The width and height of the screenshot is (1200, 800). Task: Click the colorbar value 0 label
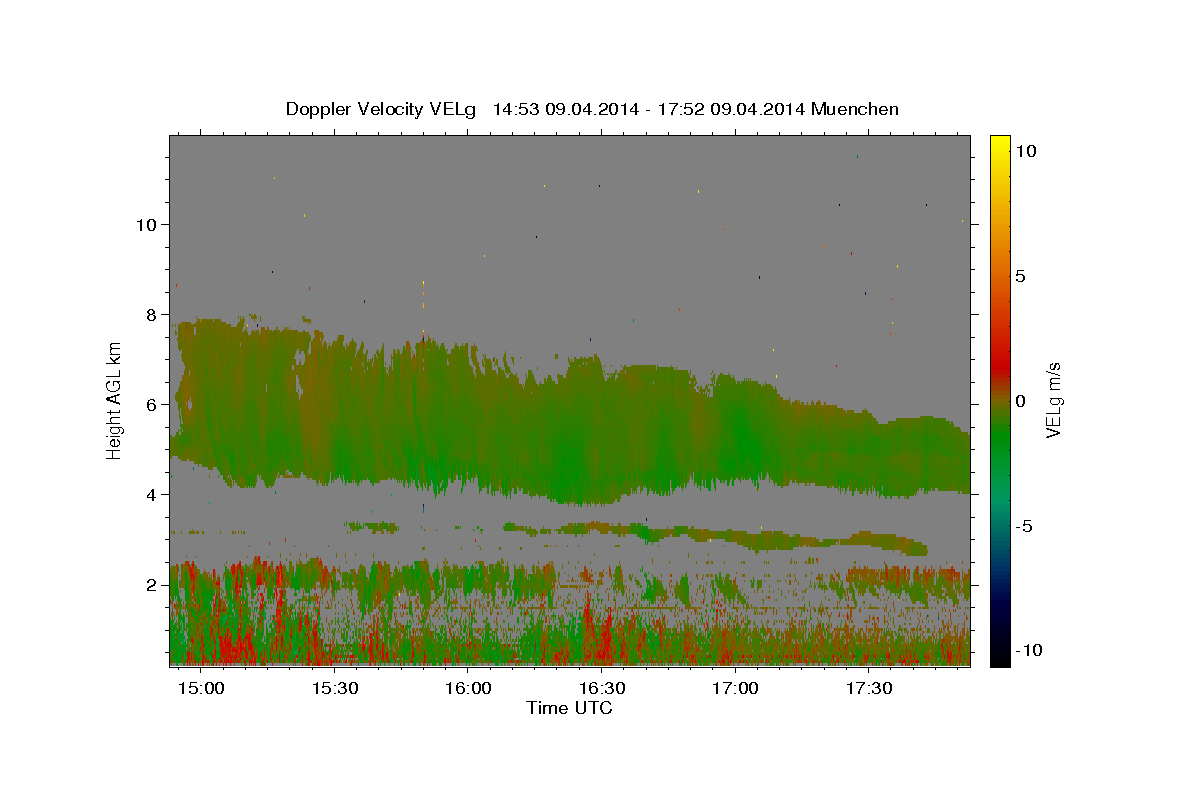[x=1020, y=401]
